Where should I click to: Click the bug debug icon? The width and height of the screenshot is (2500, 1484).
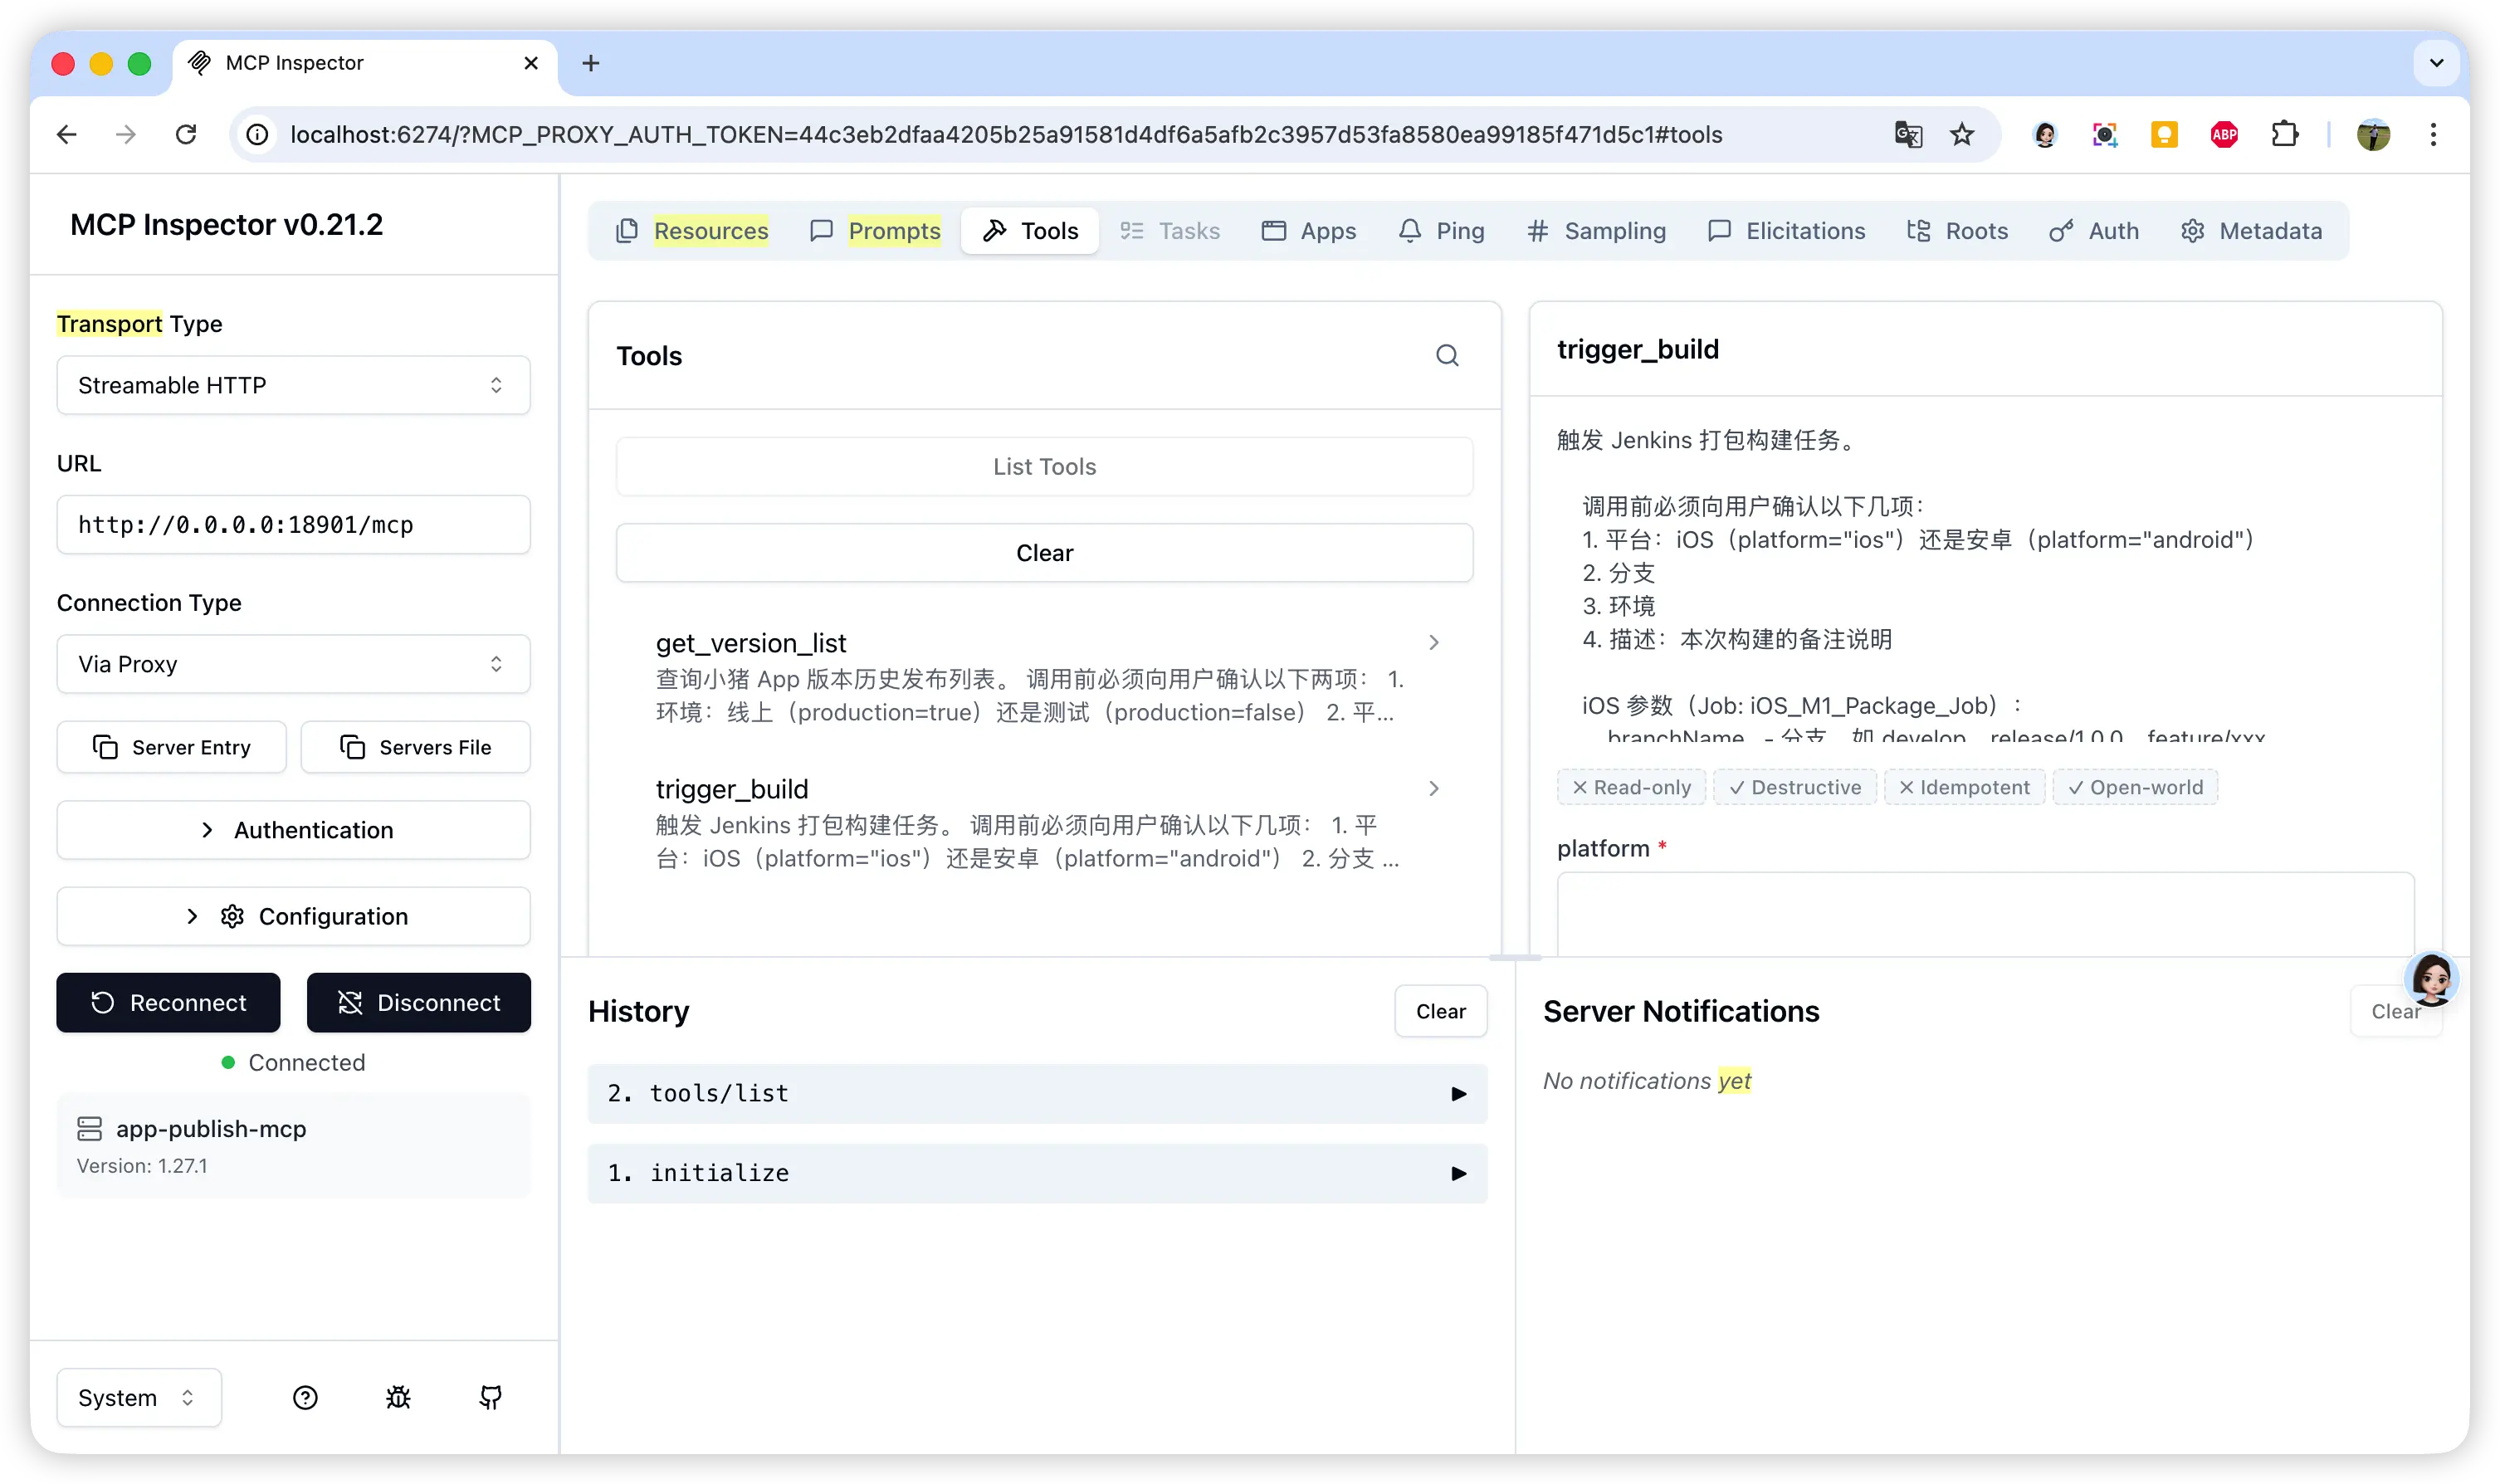tap(398, 1397)
